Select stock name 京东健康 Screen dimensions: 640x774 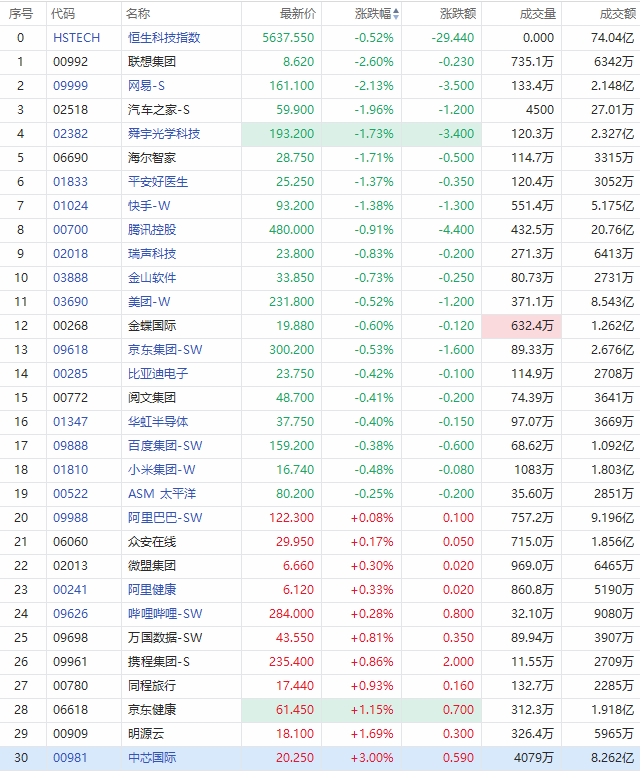click(152, 710)
